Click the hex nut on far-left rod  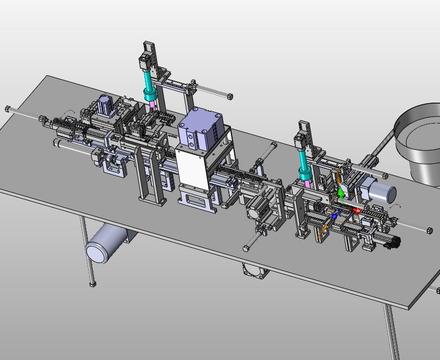tap(8, 108)
